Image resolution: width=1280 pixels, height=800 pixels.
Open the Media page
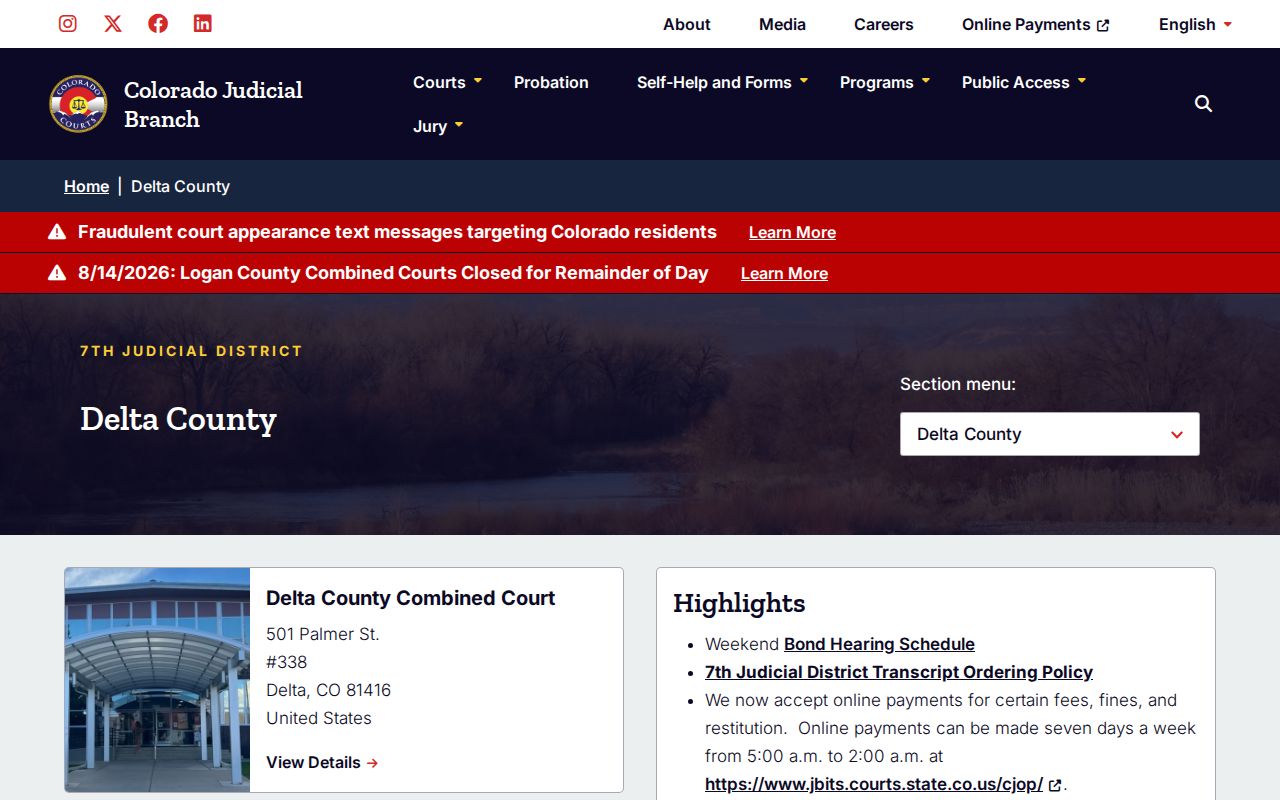(782, 24)
